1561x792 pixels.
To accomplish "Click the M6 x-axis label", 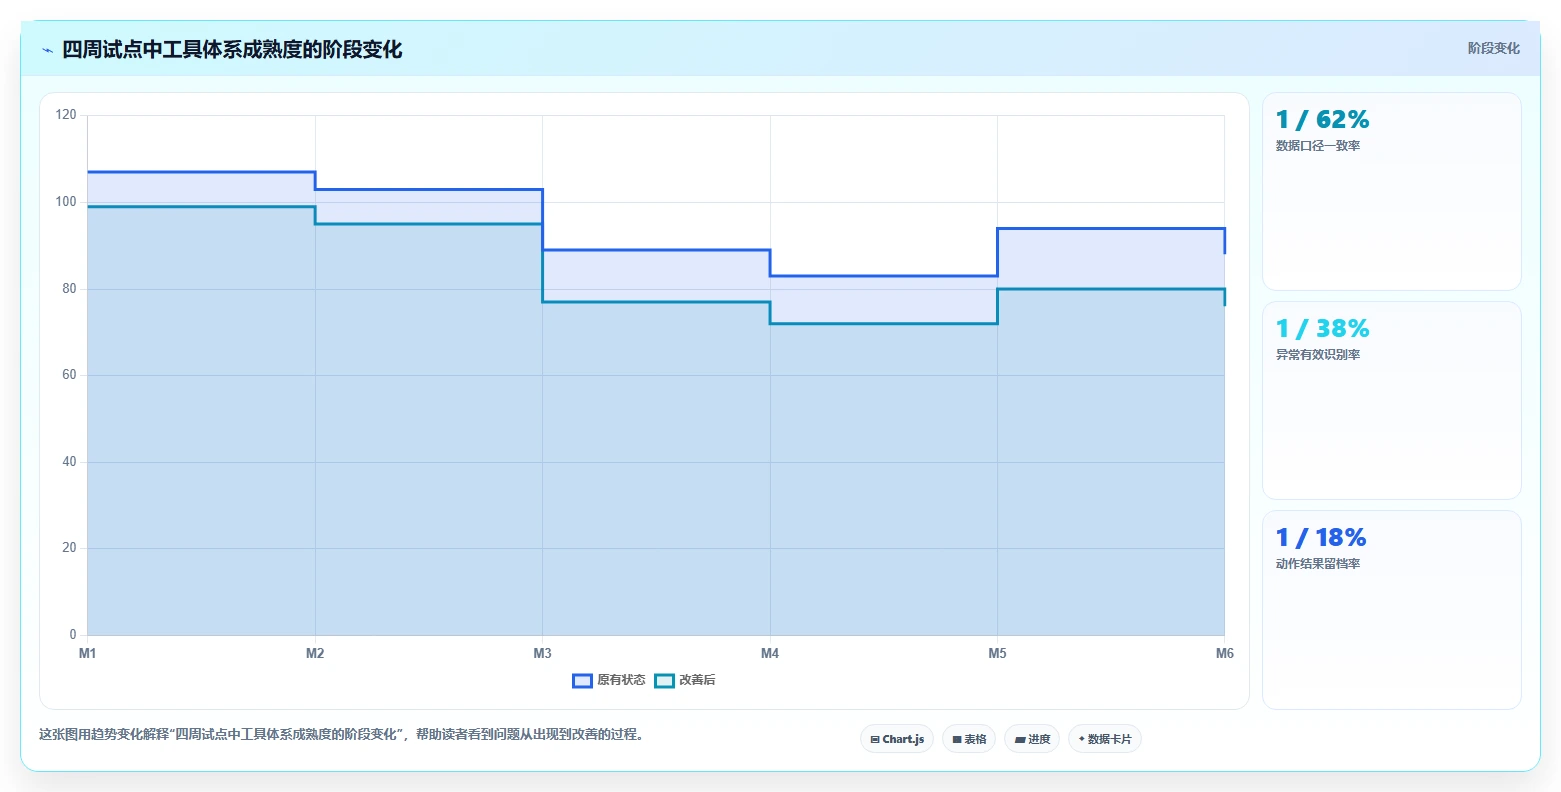I will pyautogui.click(x=1225, y=653).
